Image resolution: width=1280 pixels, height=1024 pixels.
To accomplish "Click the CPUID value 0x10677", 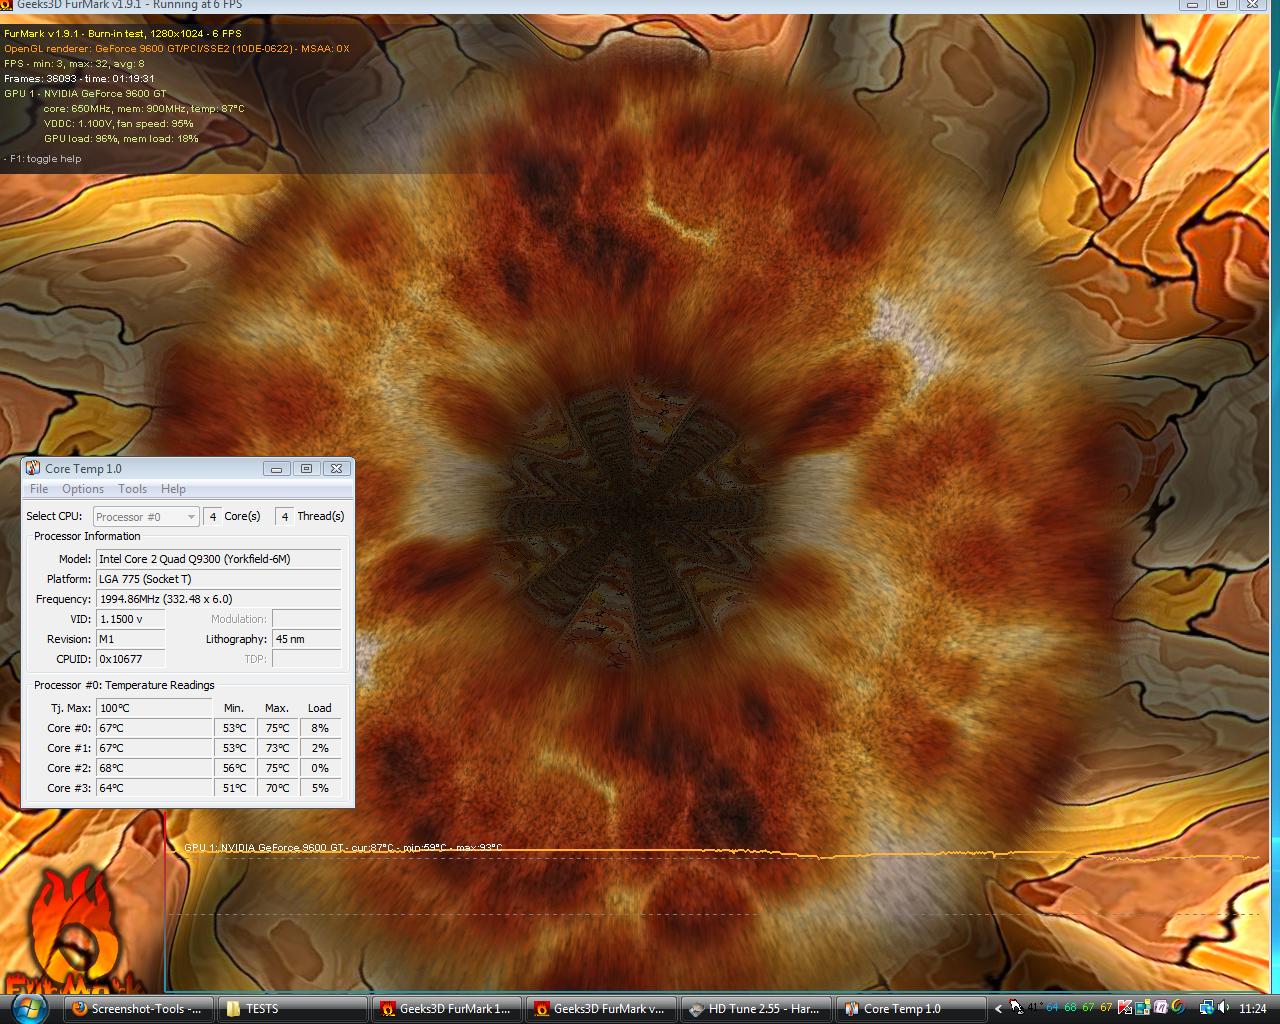I will (130, 659).
